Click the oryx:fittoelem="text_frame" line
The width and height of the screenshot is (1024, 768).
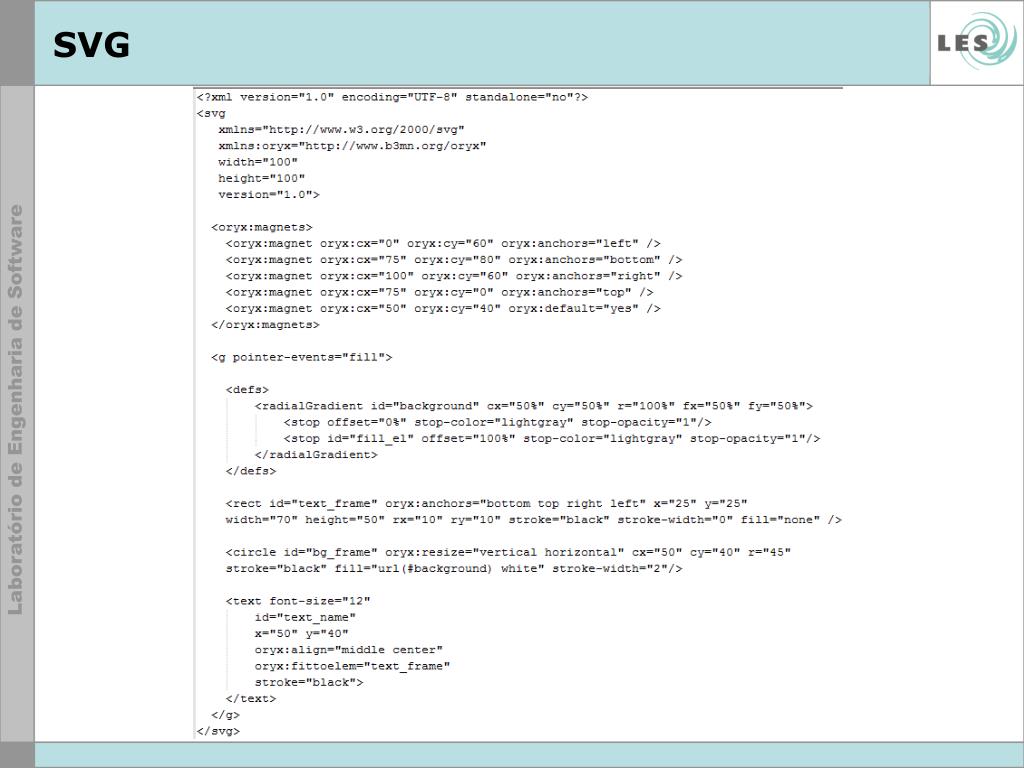tap(352, 666)
